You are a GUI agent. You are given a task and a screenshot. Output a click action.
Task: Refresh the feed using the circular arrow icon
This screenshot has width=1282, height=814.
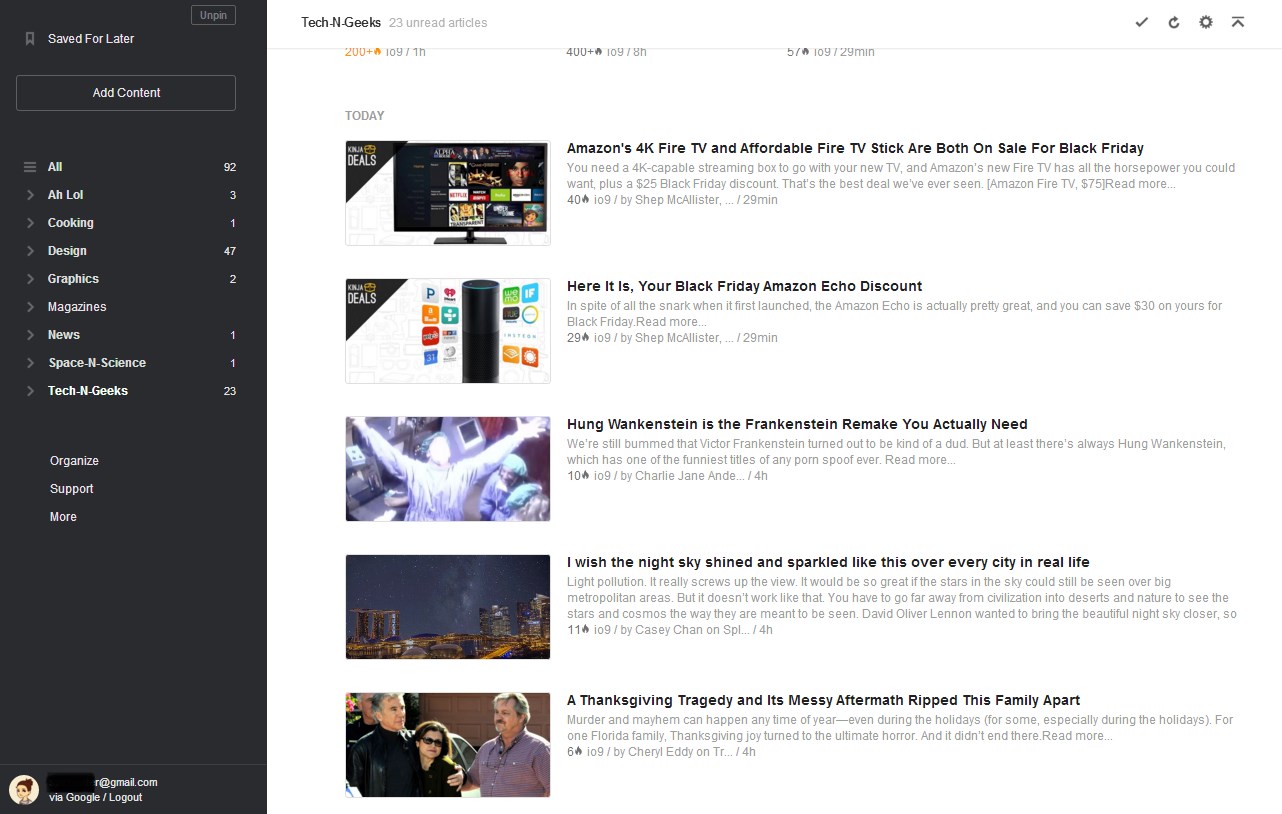click(x=1173, y=21)
